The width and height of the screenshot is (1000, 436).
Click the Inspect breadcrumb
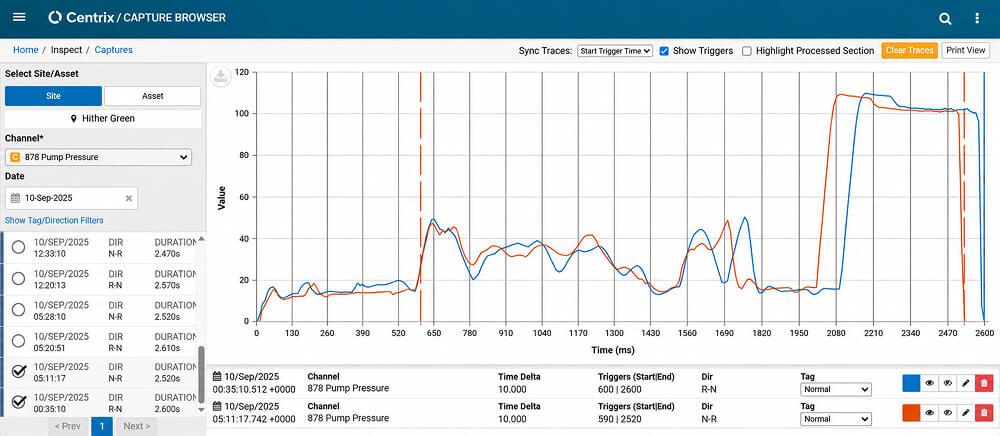pyautogui.click(x=66, y=50)
